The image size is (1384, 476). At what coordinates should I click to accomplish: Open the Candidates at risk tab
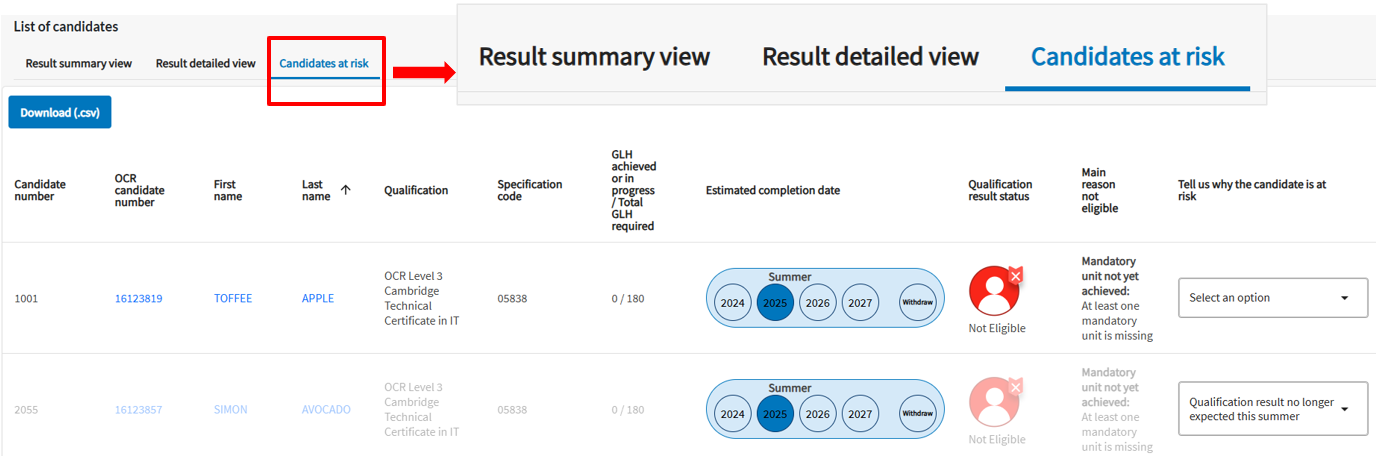[324, 64]
